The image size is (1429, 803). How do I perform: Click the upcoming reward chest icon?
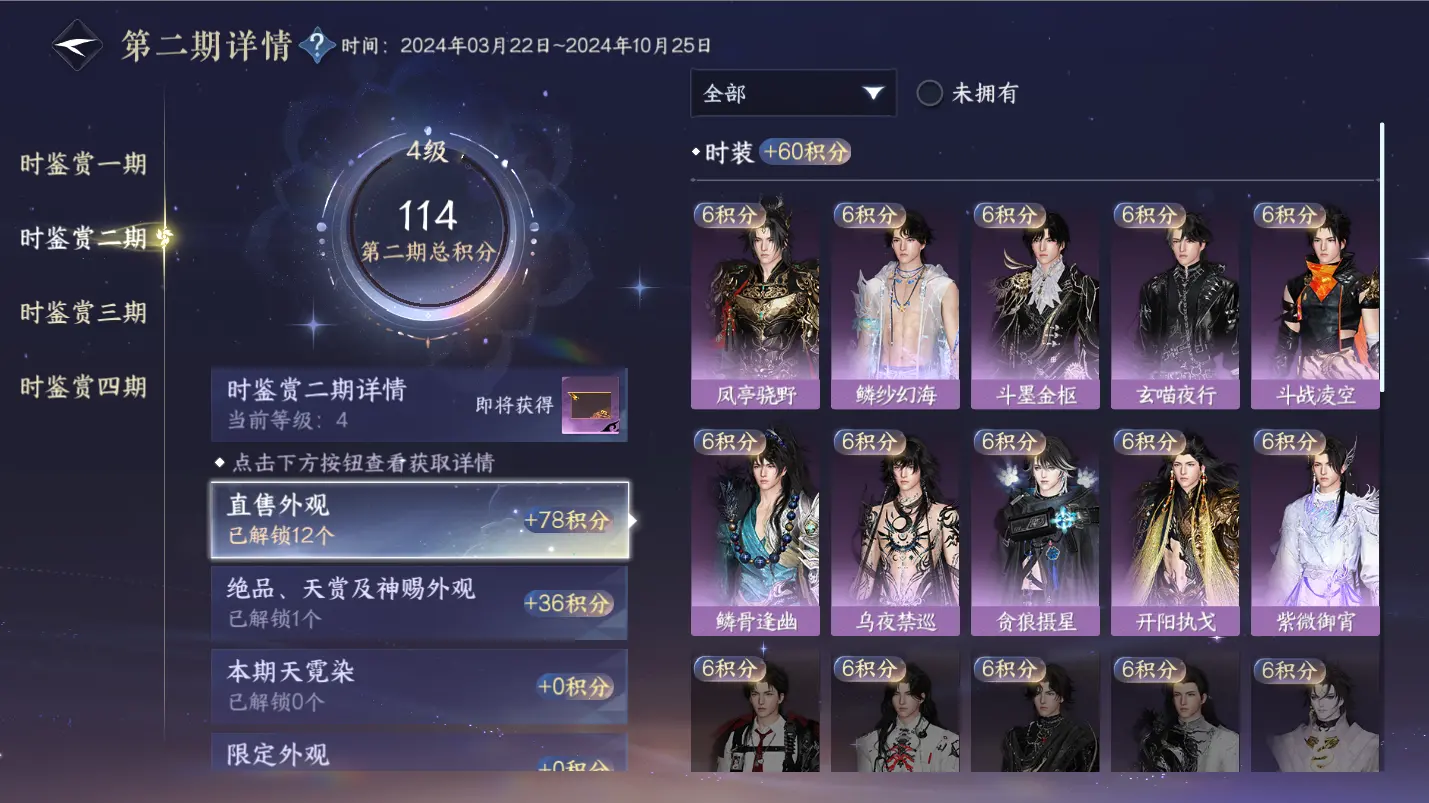(x=590, y=405)
